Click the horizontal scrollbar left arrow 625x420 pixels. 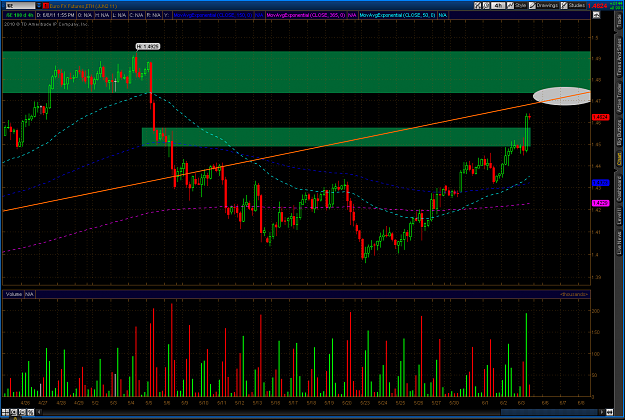tap(39, 412)
